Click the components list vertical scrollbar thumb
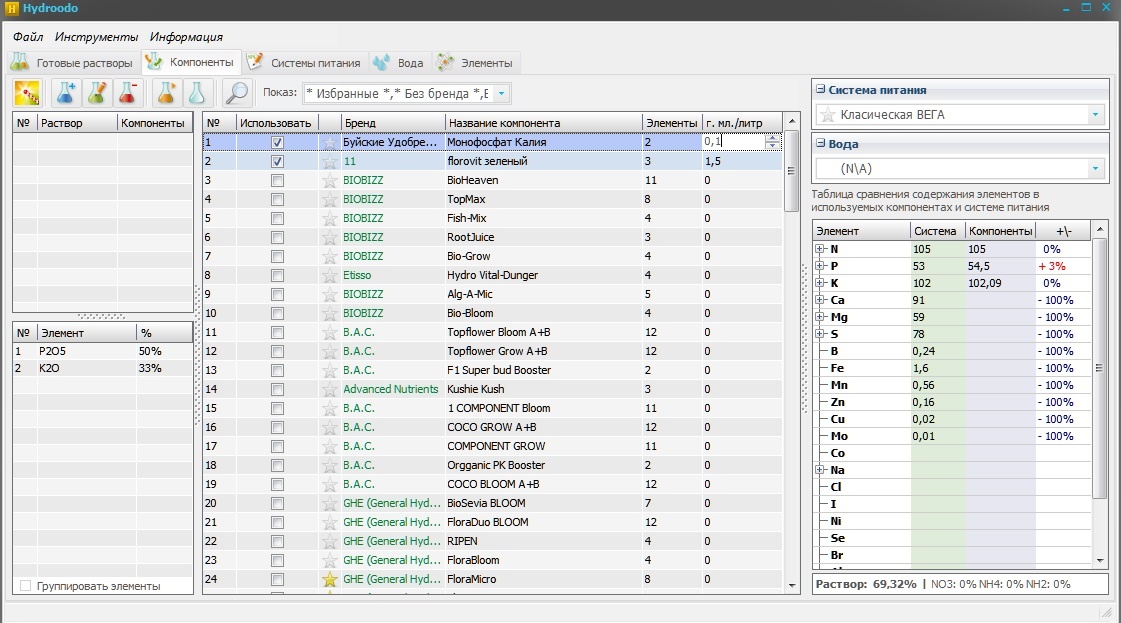This screenshot has width=1121, height=623. [791, 171]
